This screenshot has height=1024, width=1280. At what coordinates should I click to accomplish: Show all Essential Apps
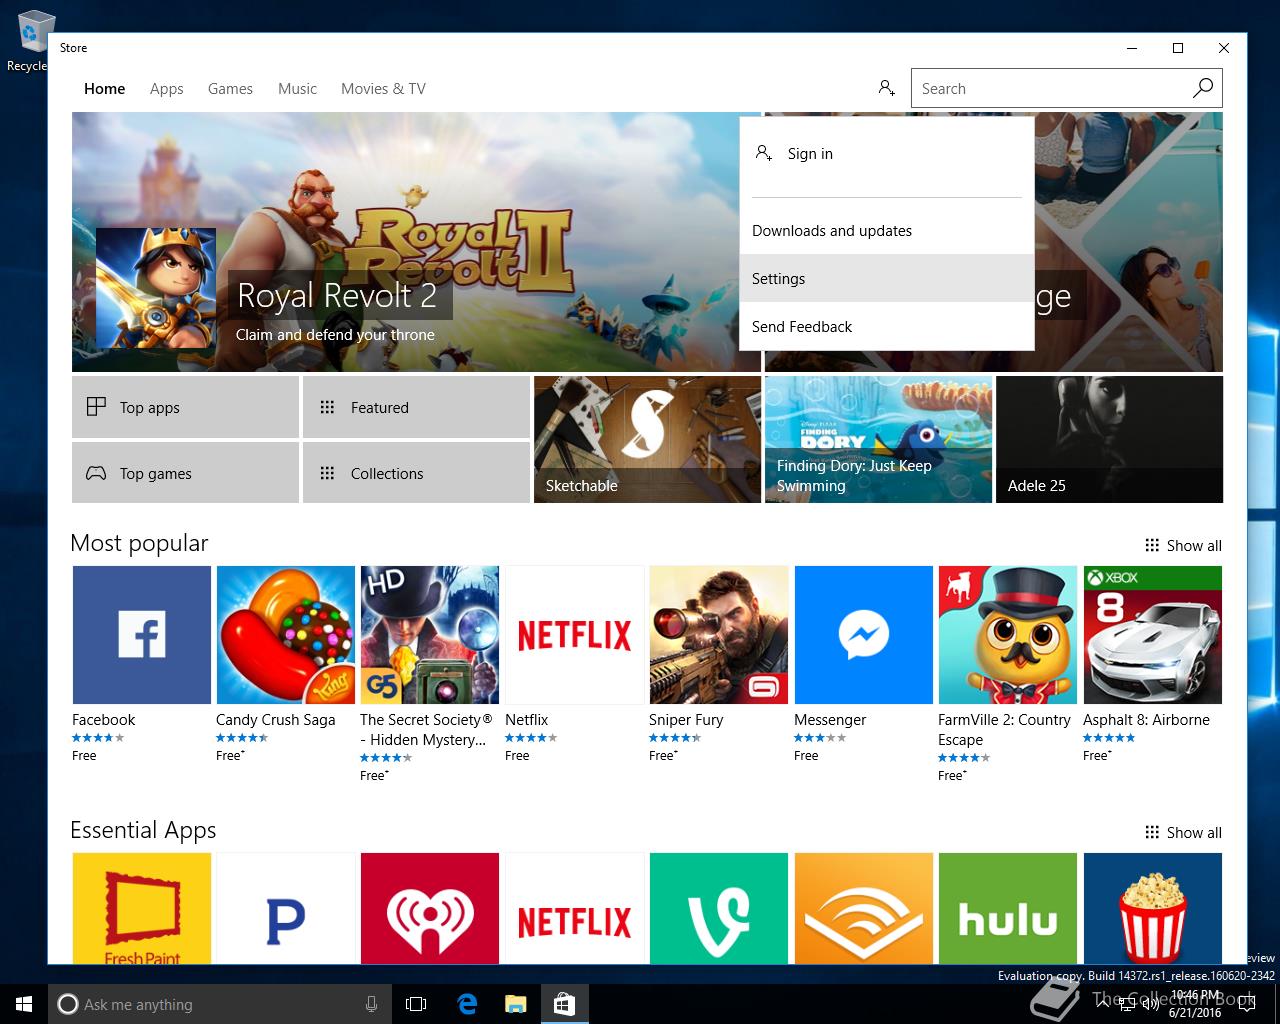click(x=1183, y=833)
